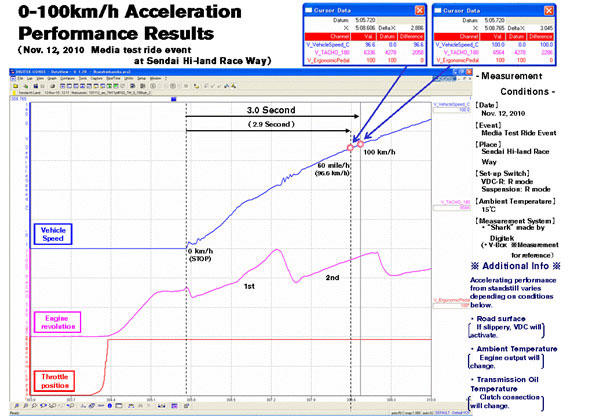This screenshot has height=420, width=590.
Task: Click the blue position marker above the graph
Action: 173,99
